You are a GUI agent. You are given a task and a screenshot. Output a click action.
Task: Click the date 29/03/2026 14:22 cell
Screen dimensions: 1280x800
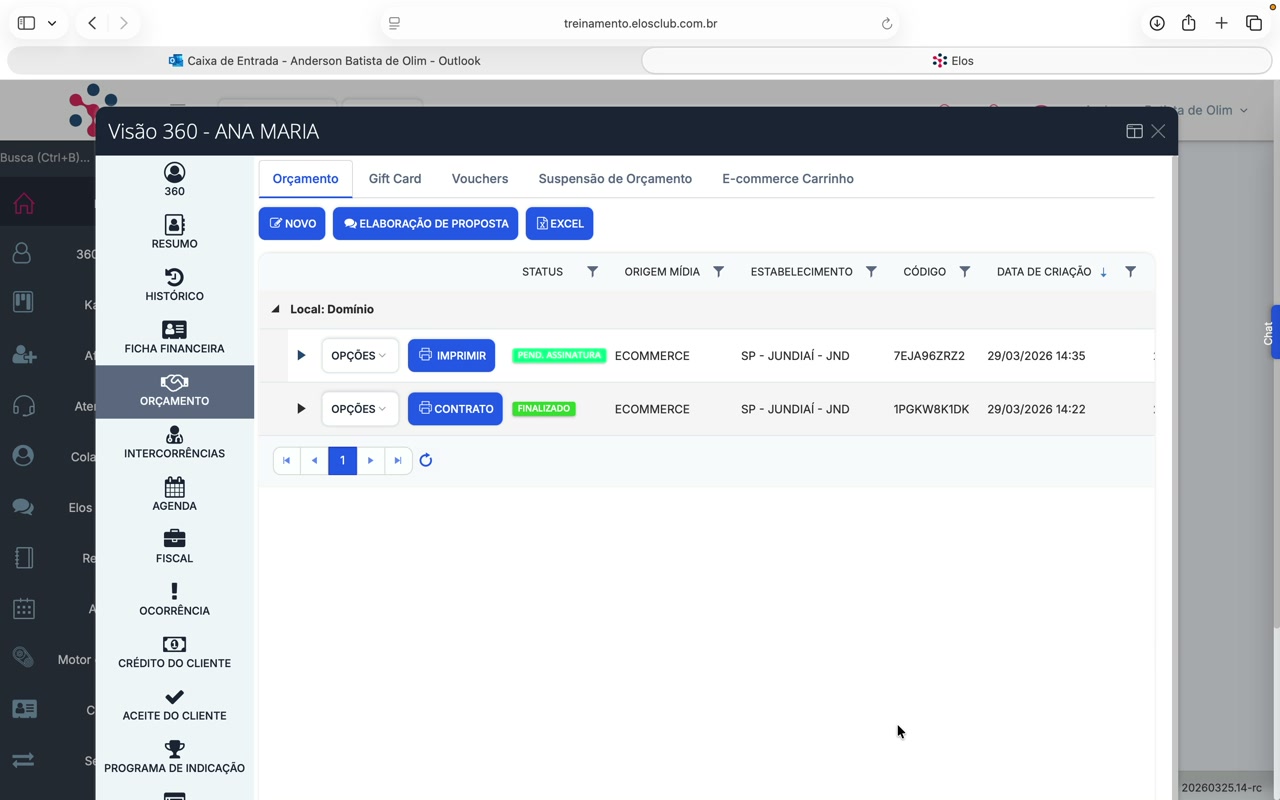[1036, 408]
